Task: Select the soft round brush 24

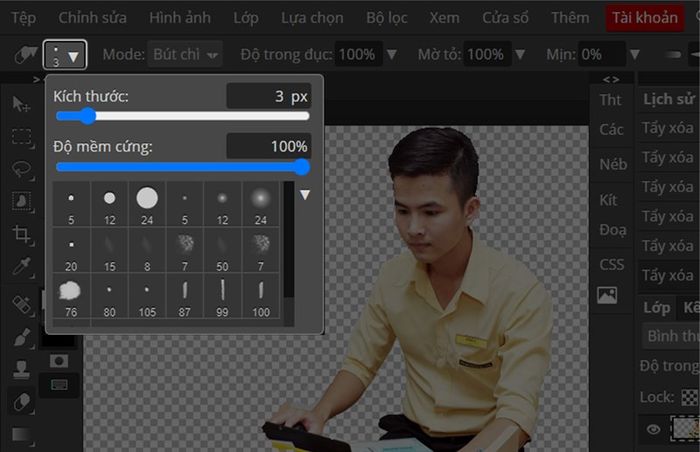Action: coord(261,204)
